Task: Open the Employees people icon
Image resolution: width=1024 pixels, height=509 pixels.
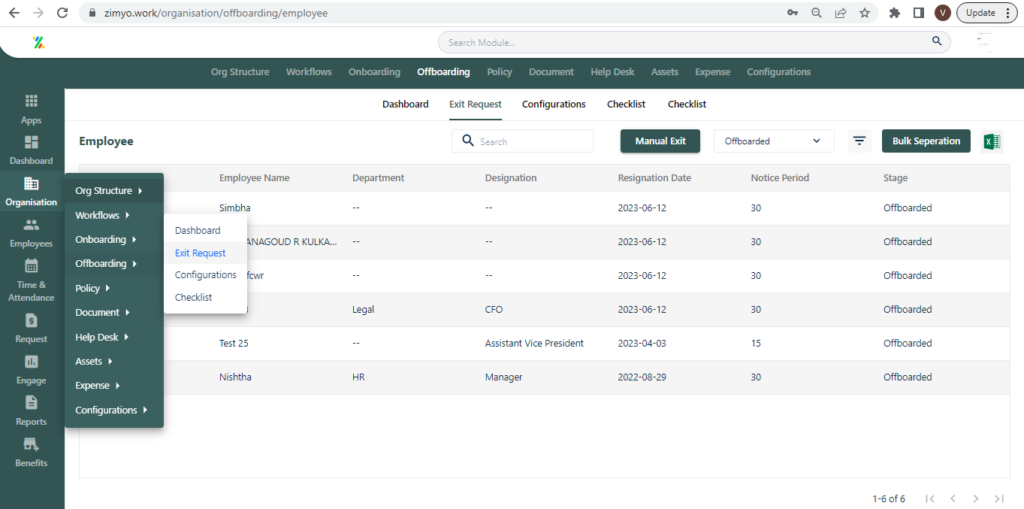Action: (x=31, y=225)
